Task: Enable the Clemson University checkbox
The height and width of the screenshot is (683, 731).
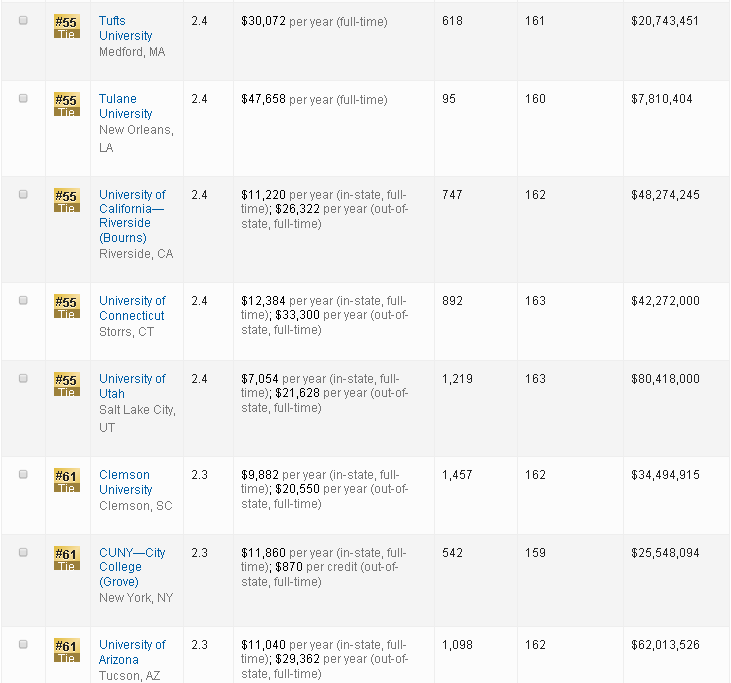Action: [23, 475]
